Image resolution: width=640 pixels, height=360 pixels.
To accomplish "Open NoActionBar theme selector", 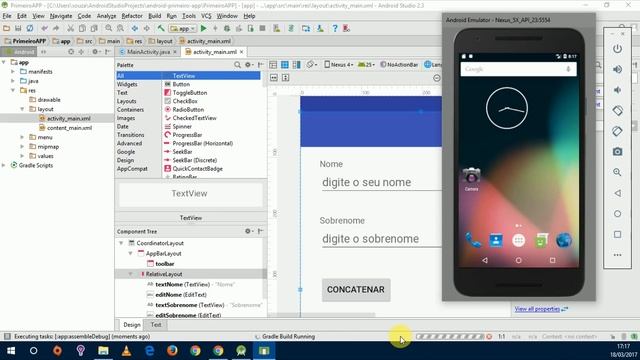I will pos(399,64).
